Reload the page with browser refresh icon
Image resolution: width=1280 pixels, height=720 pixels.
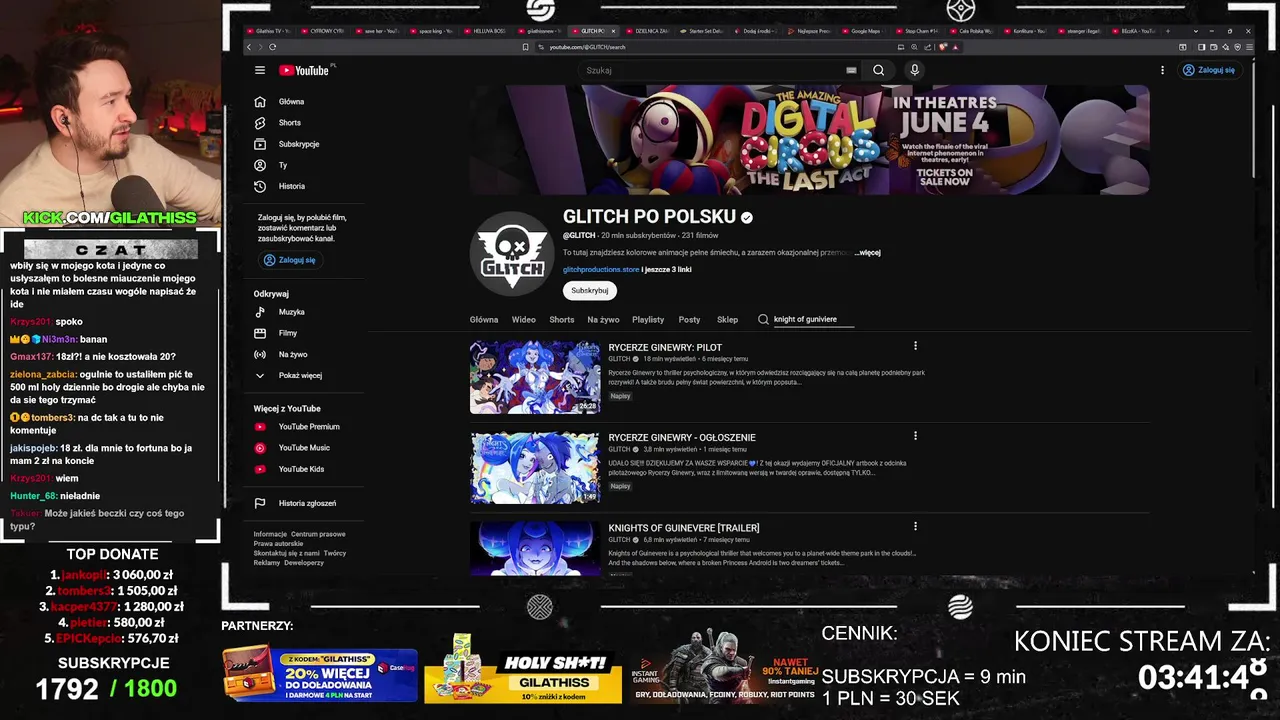272,47
